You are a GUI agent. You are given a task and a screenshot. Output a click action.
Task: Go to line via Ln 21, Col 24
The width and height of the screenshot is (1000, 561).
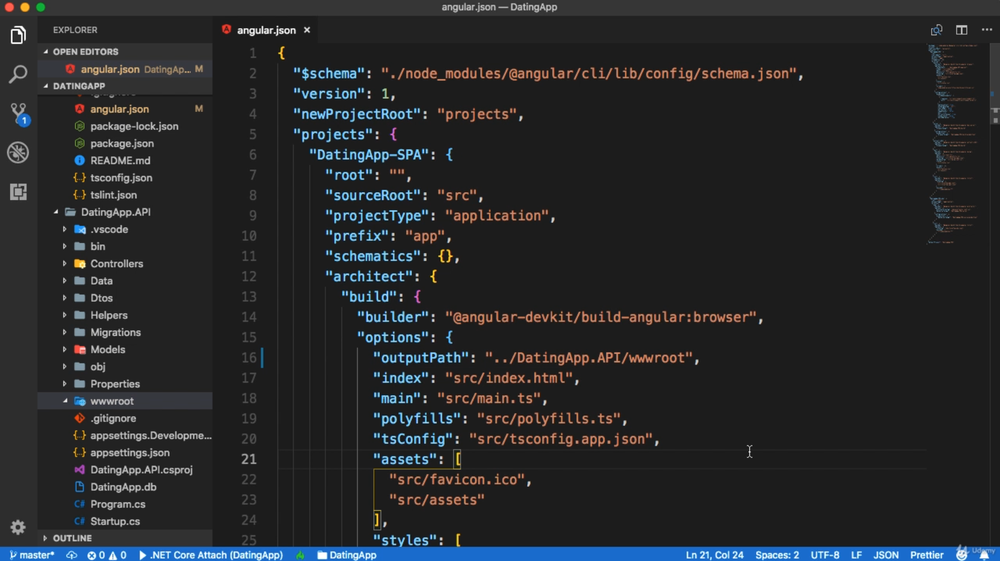[x=714, y=555]
